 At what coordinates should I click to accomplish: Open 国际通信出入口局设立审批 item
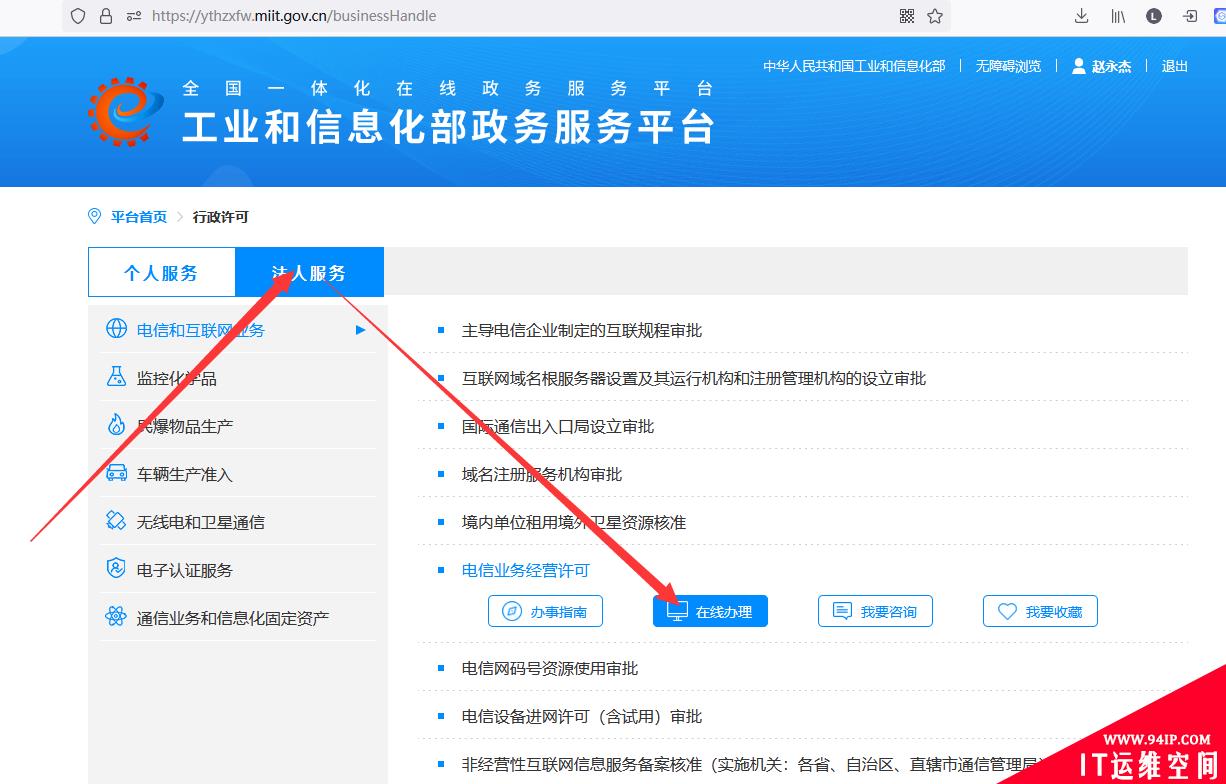pyautogui.click(x=558, y=426)
